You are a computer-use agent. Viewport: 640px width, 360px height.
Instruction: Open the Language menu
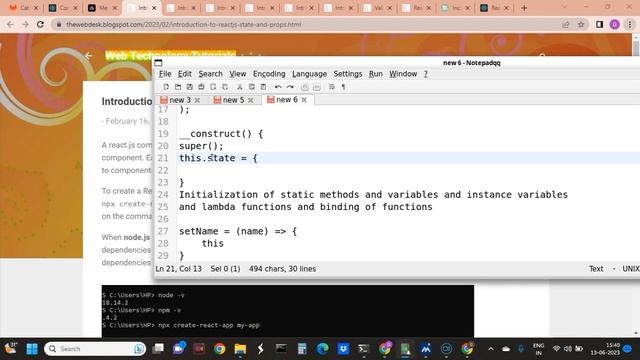[309, 74]
